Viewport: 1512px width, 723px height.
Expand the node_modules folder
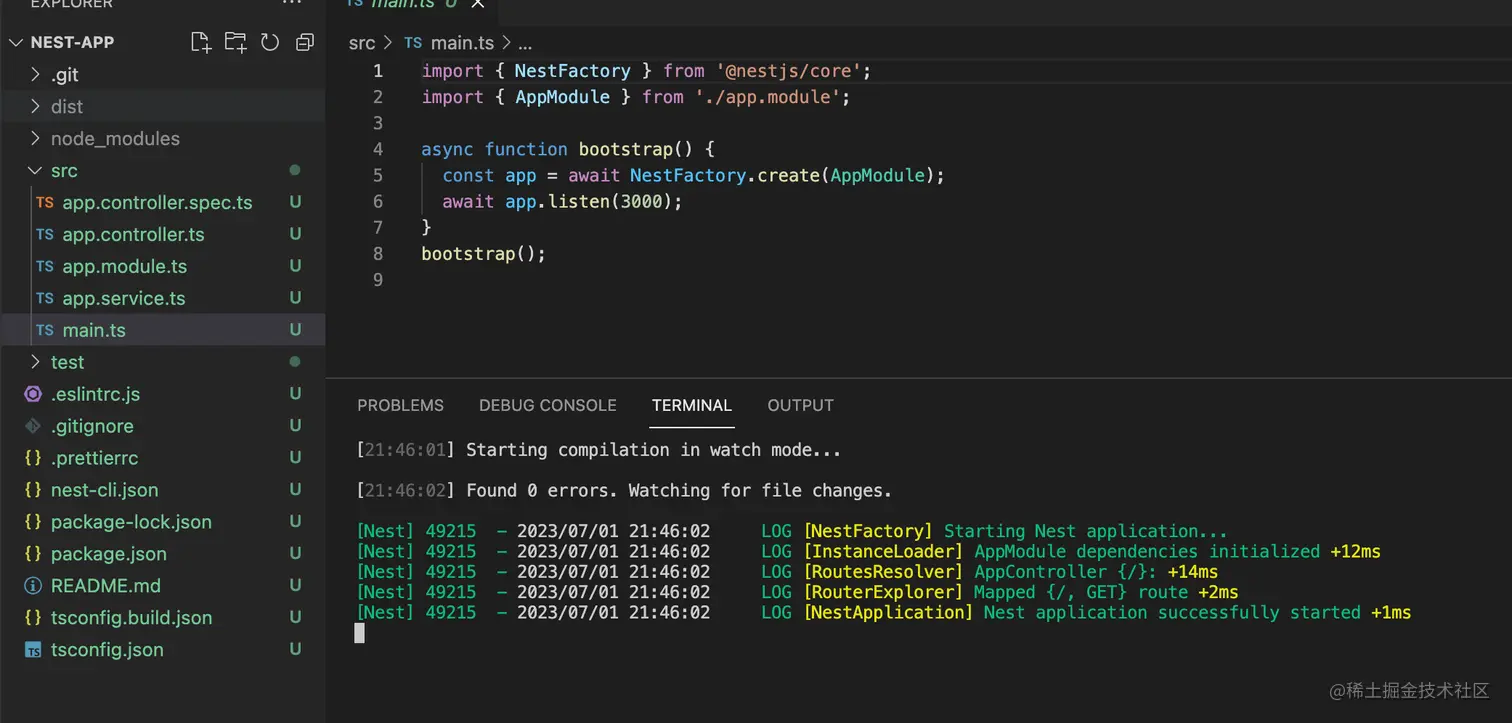[162, 139]
